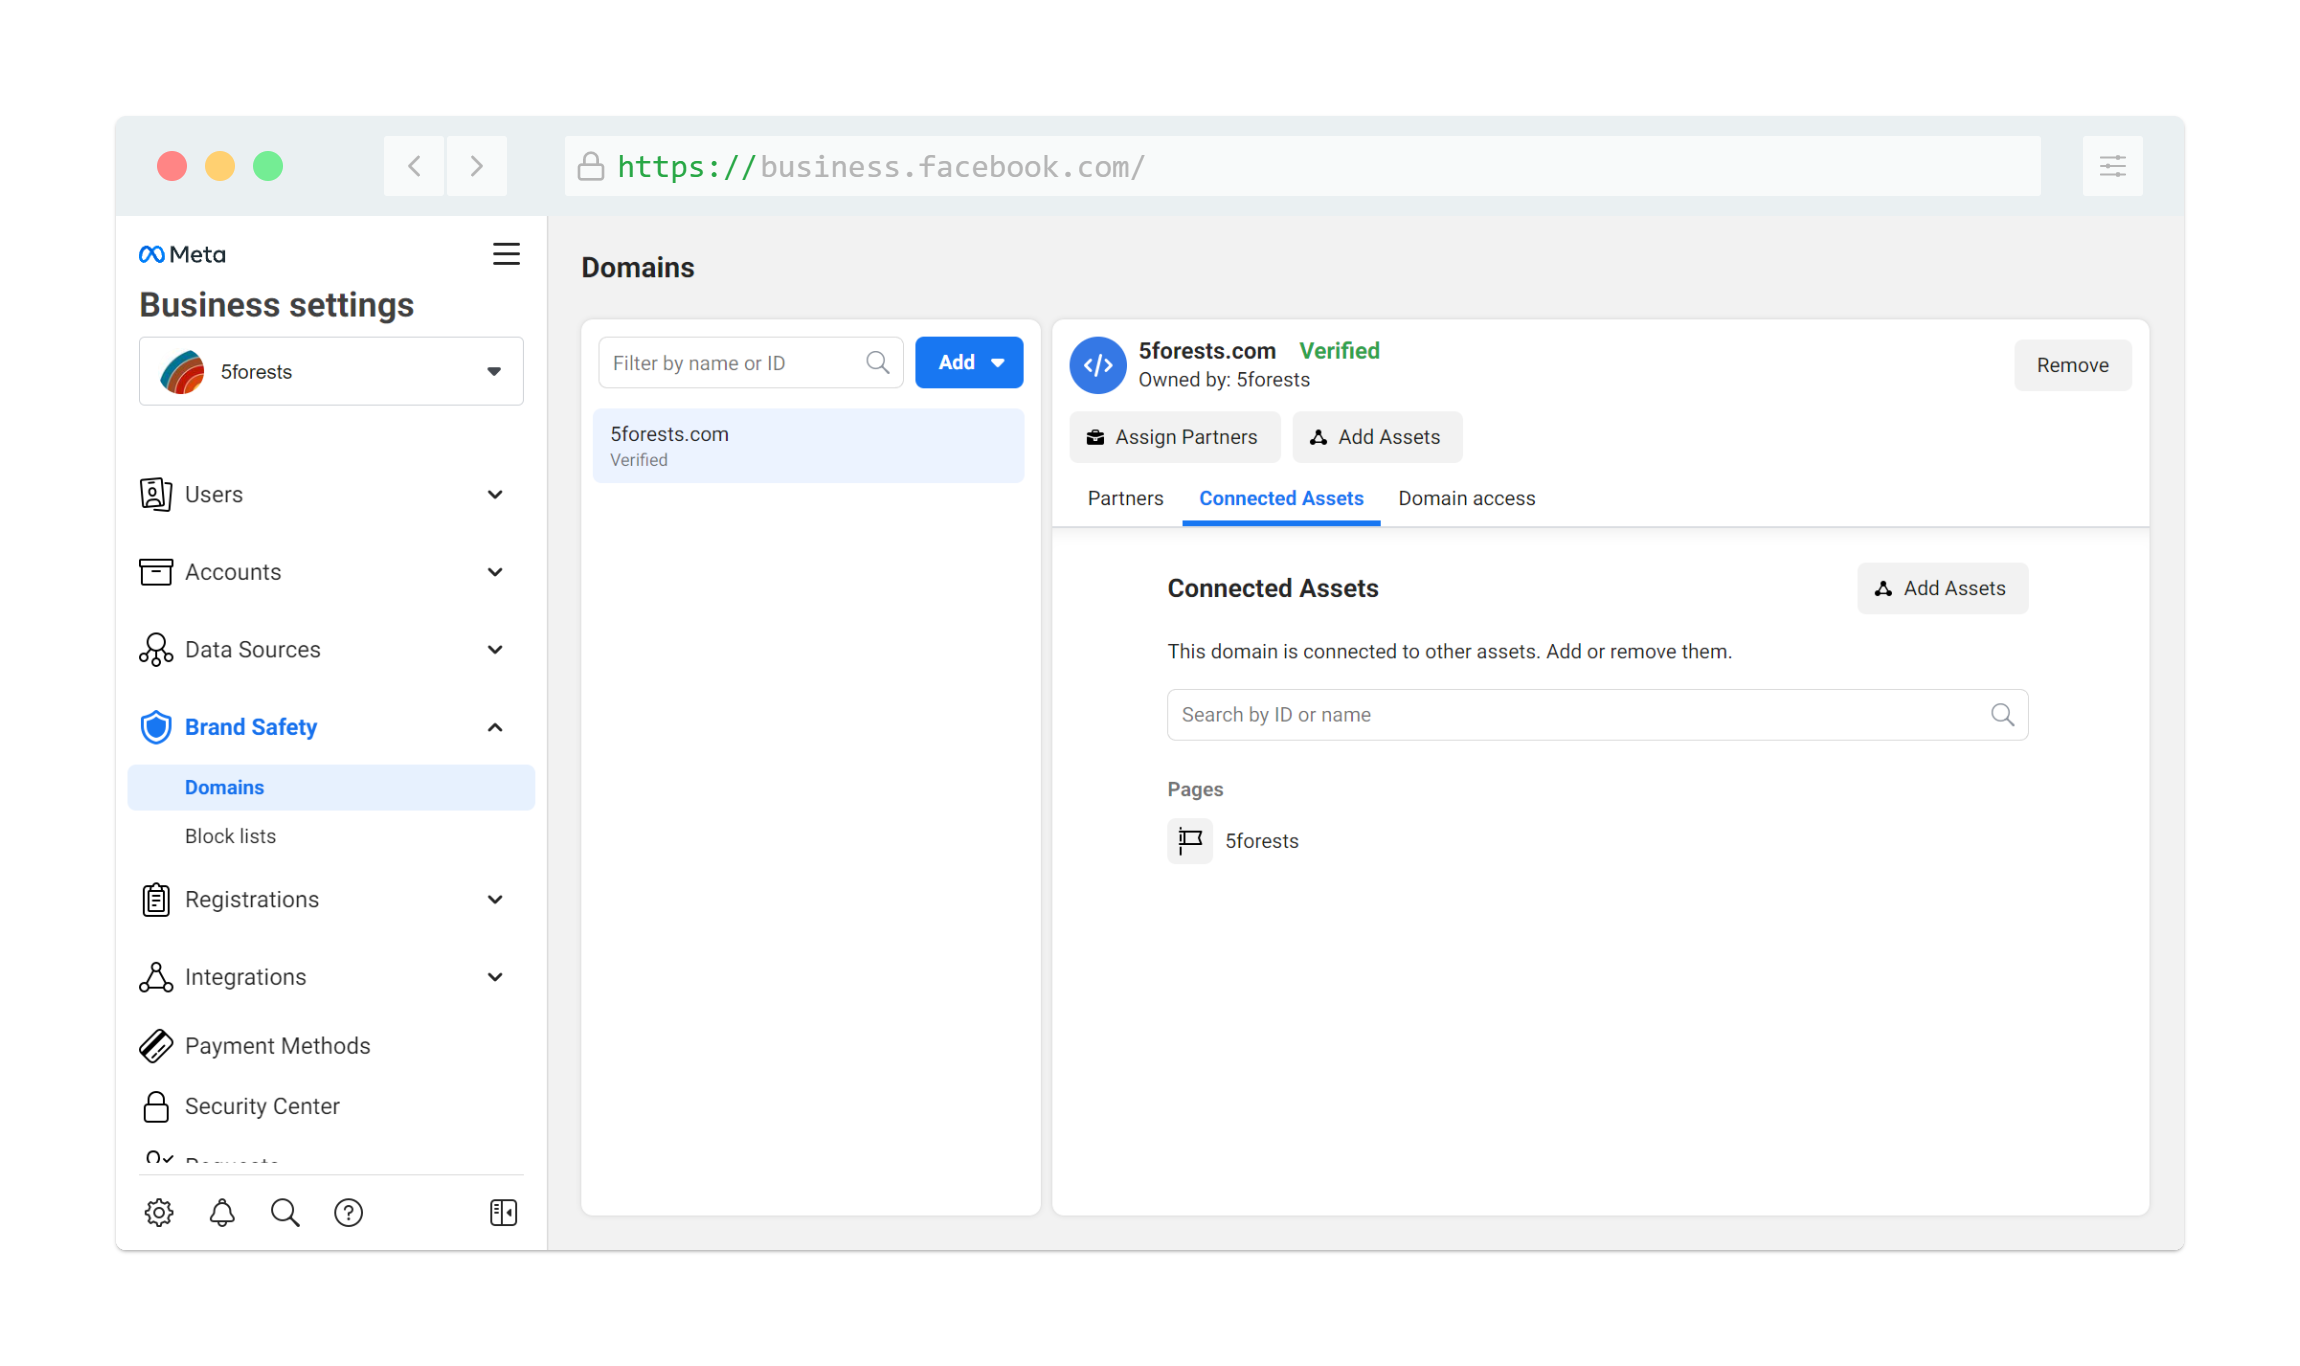Go back with browser back arrow
The width and height of the screenshot is (2300, 1366).
point(415,166)
